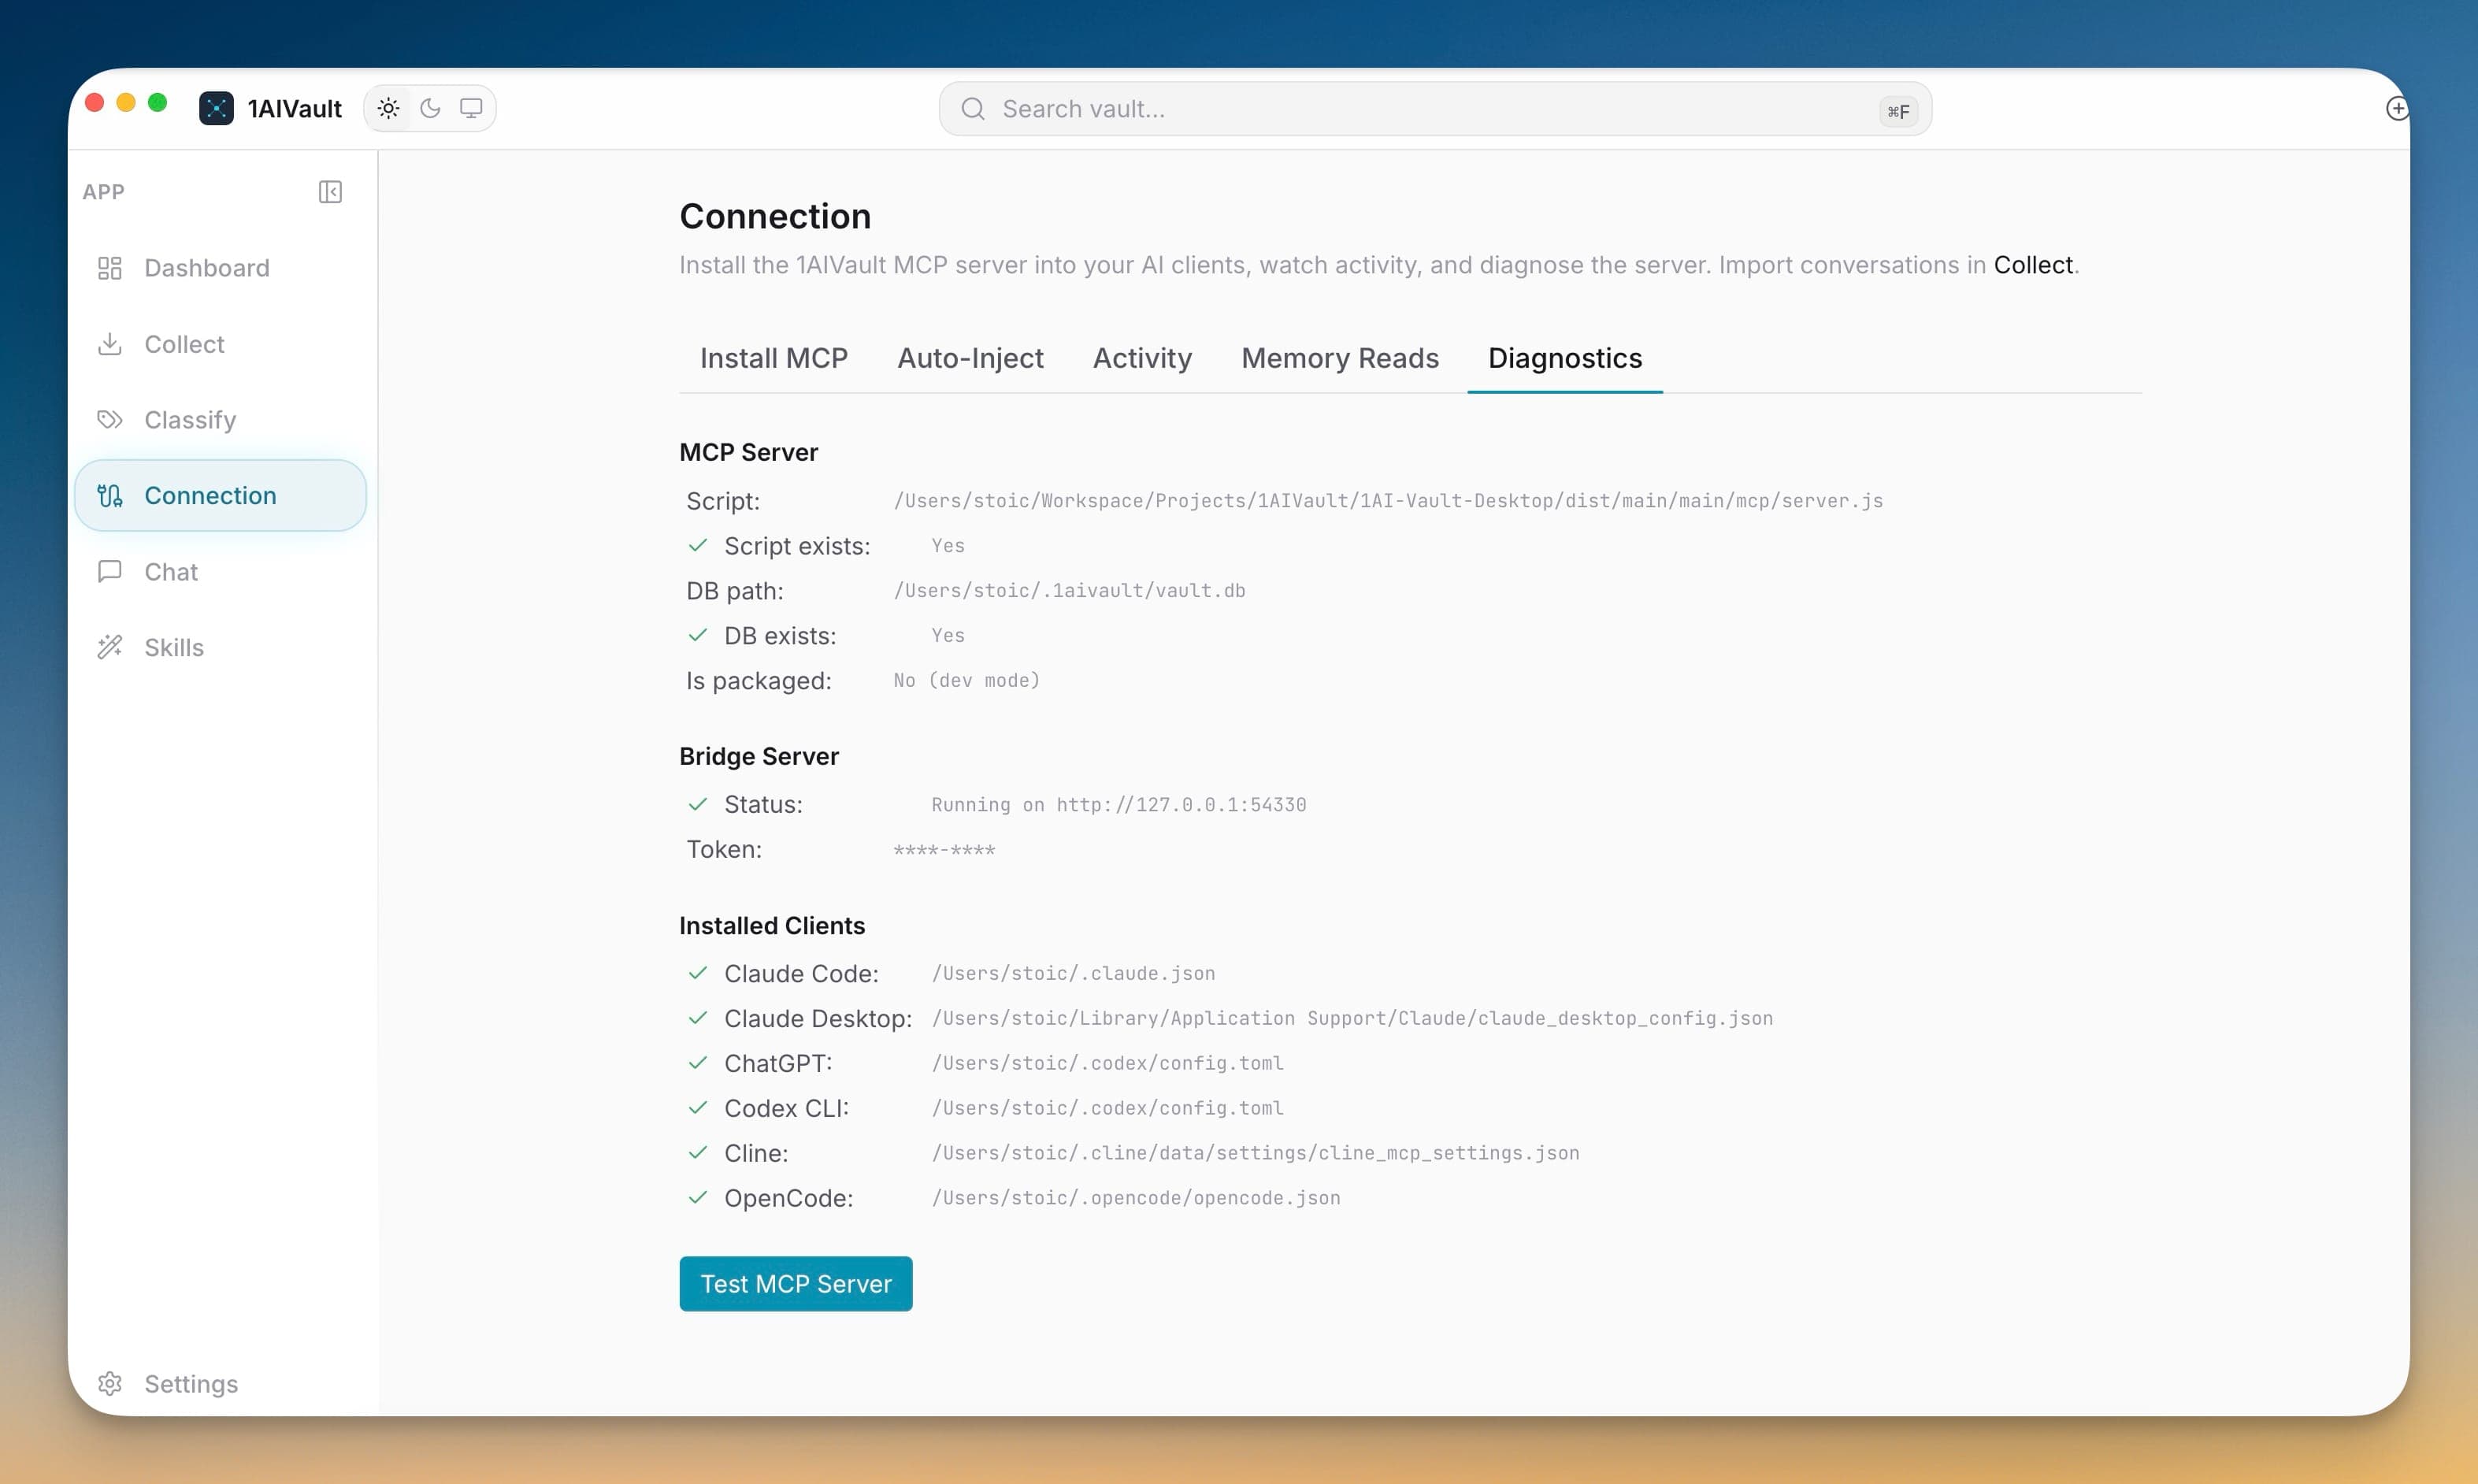Click the Installed Clients section heading
This screenshot has width=2478, height=1484.
click(772, 926)
